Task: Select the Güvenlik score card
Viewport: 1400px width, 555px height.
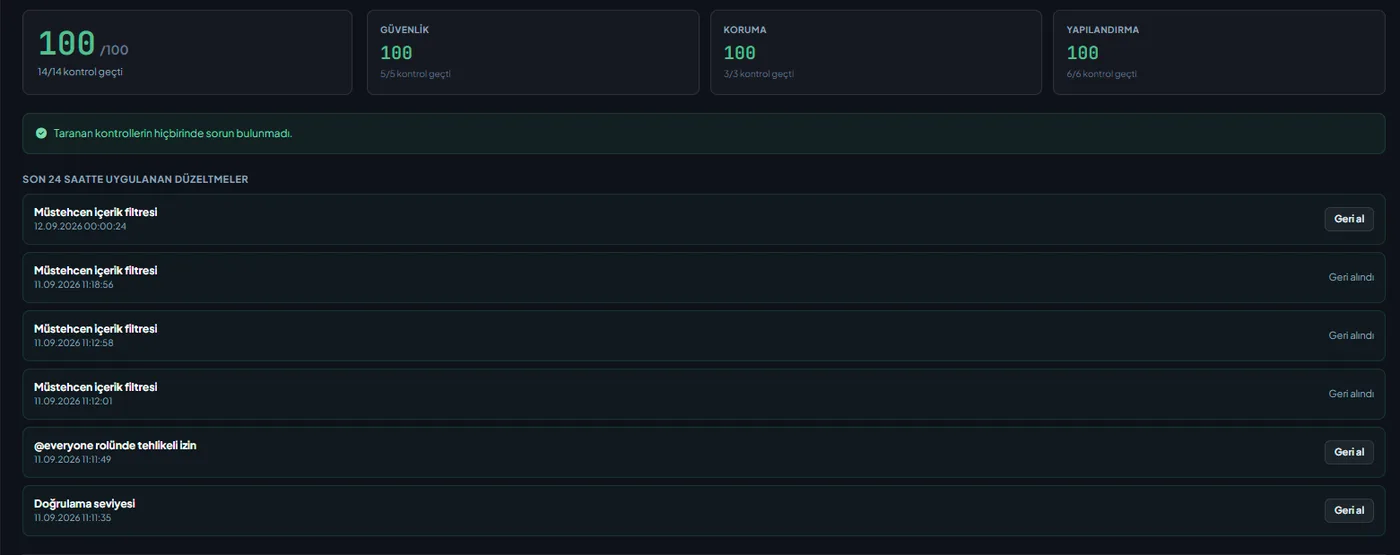Action: 533,52
